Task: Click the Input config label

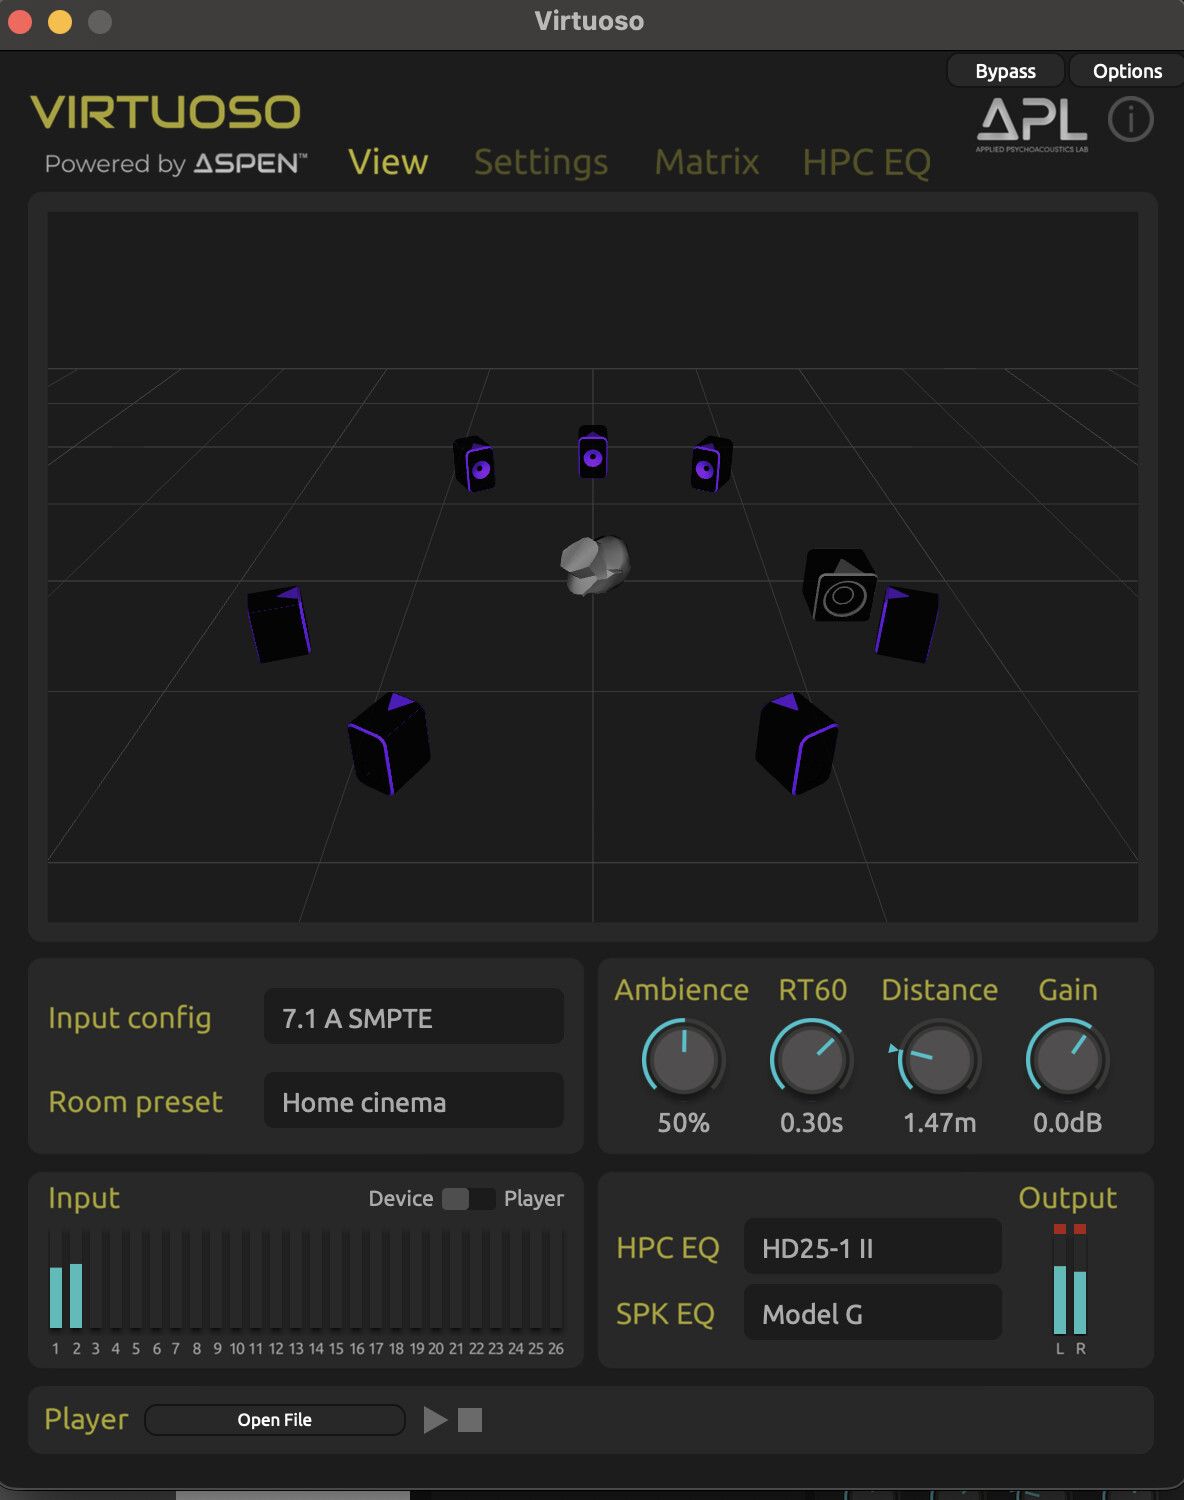Action: pyautogui.click(x=130, y=1018)
